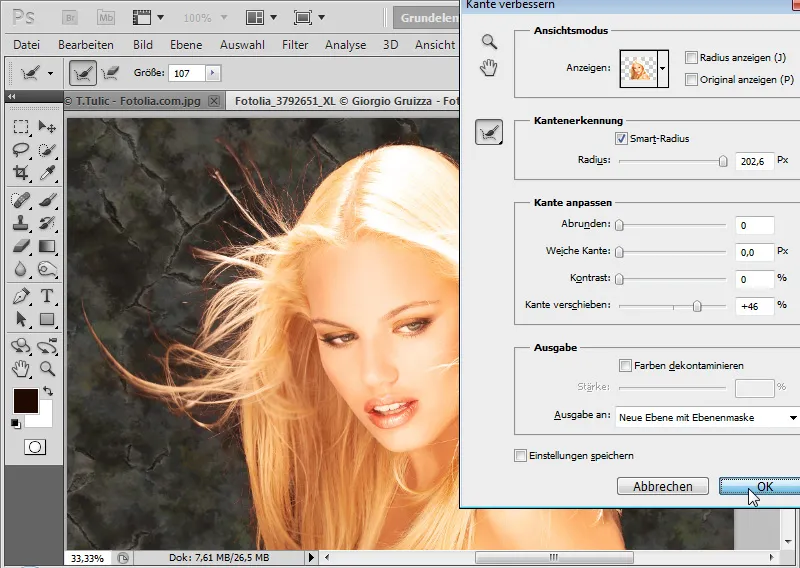Screen dimensions: 800x568
Task: Launch Mini Bridge from application bar
Action: 106,18
